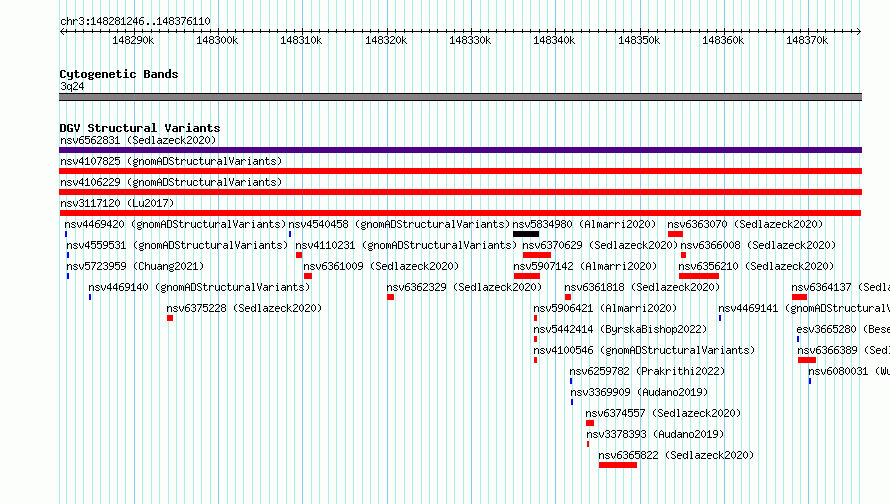Click the red nsv6374557 variant marker
890x504 pixels.
point(590,423)
